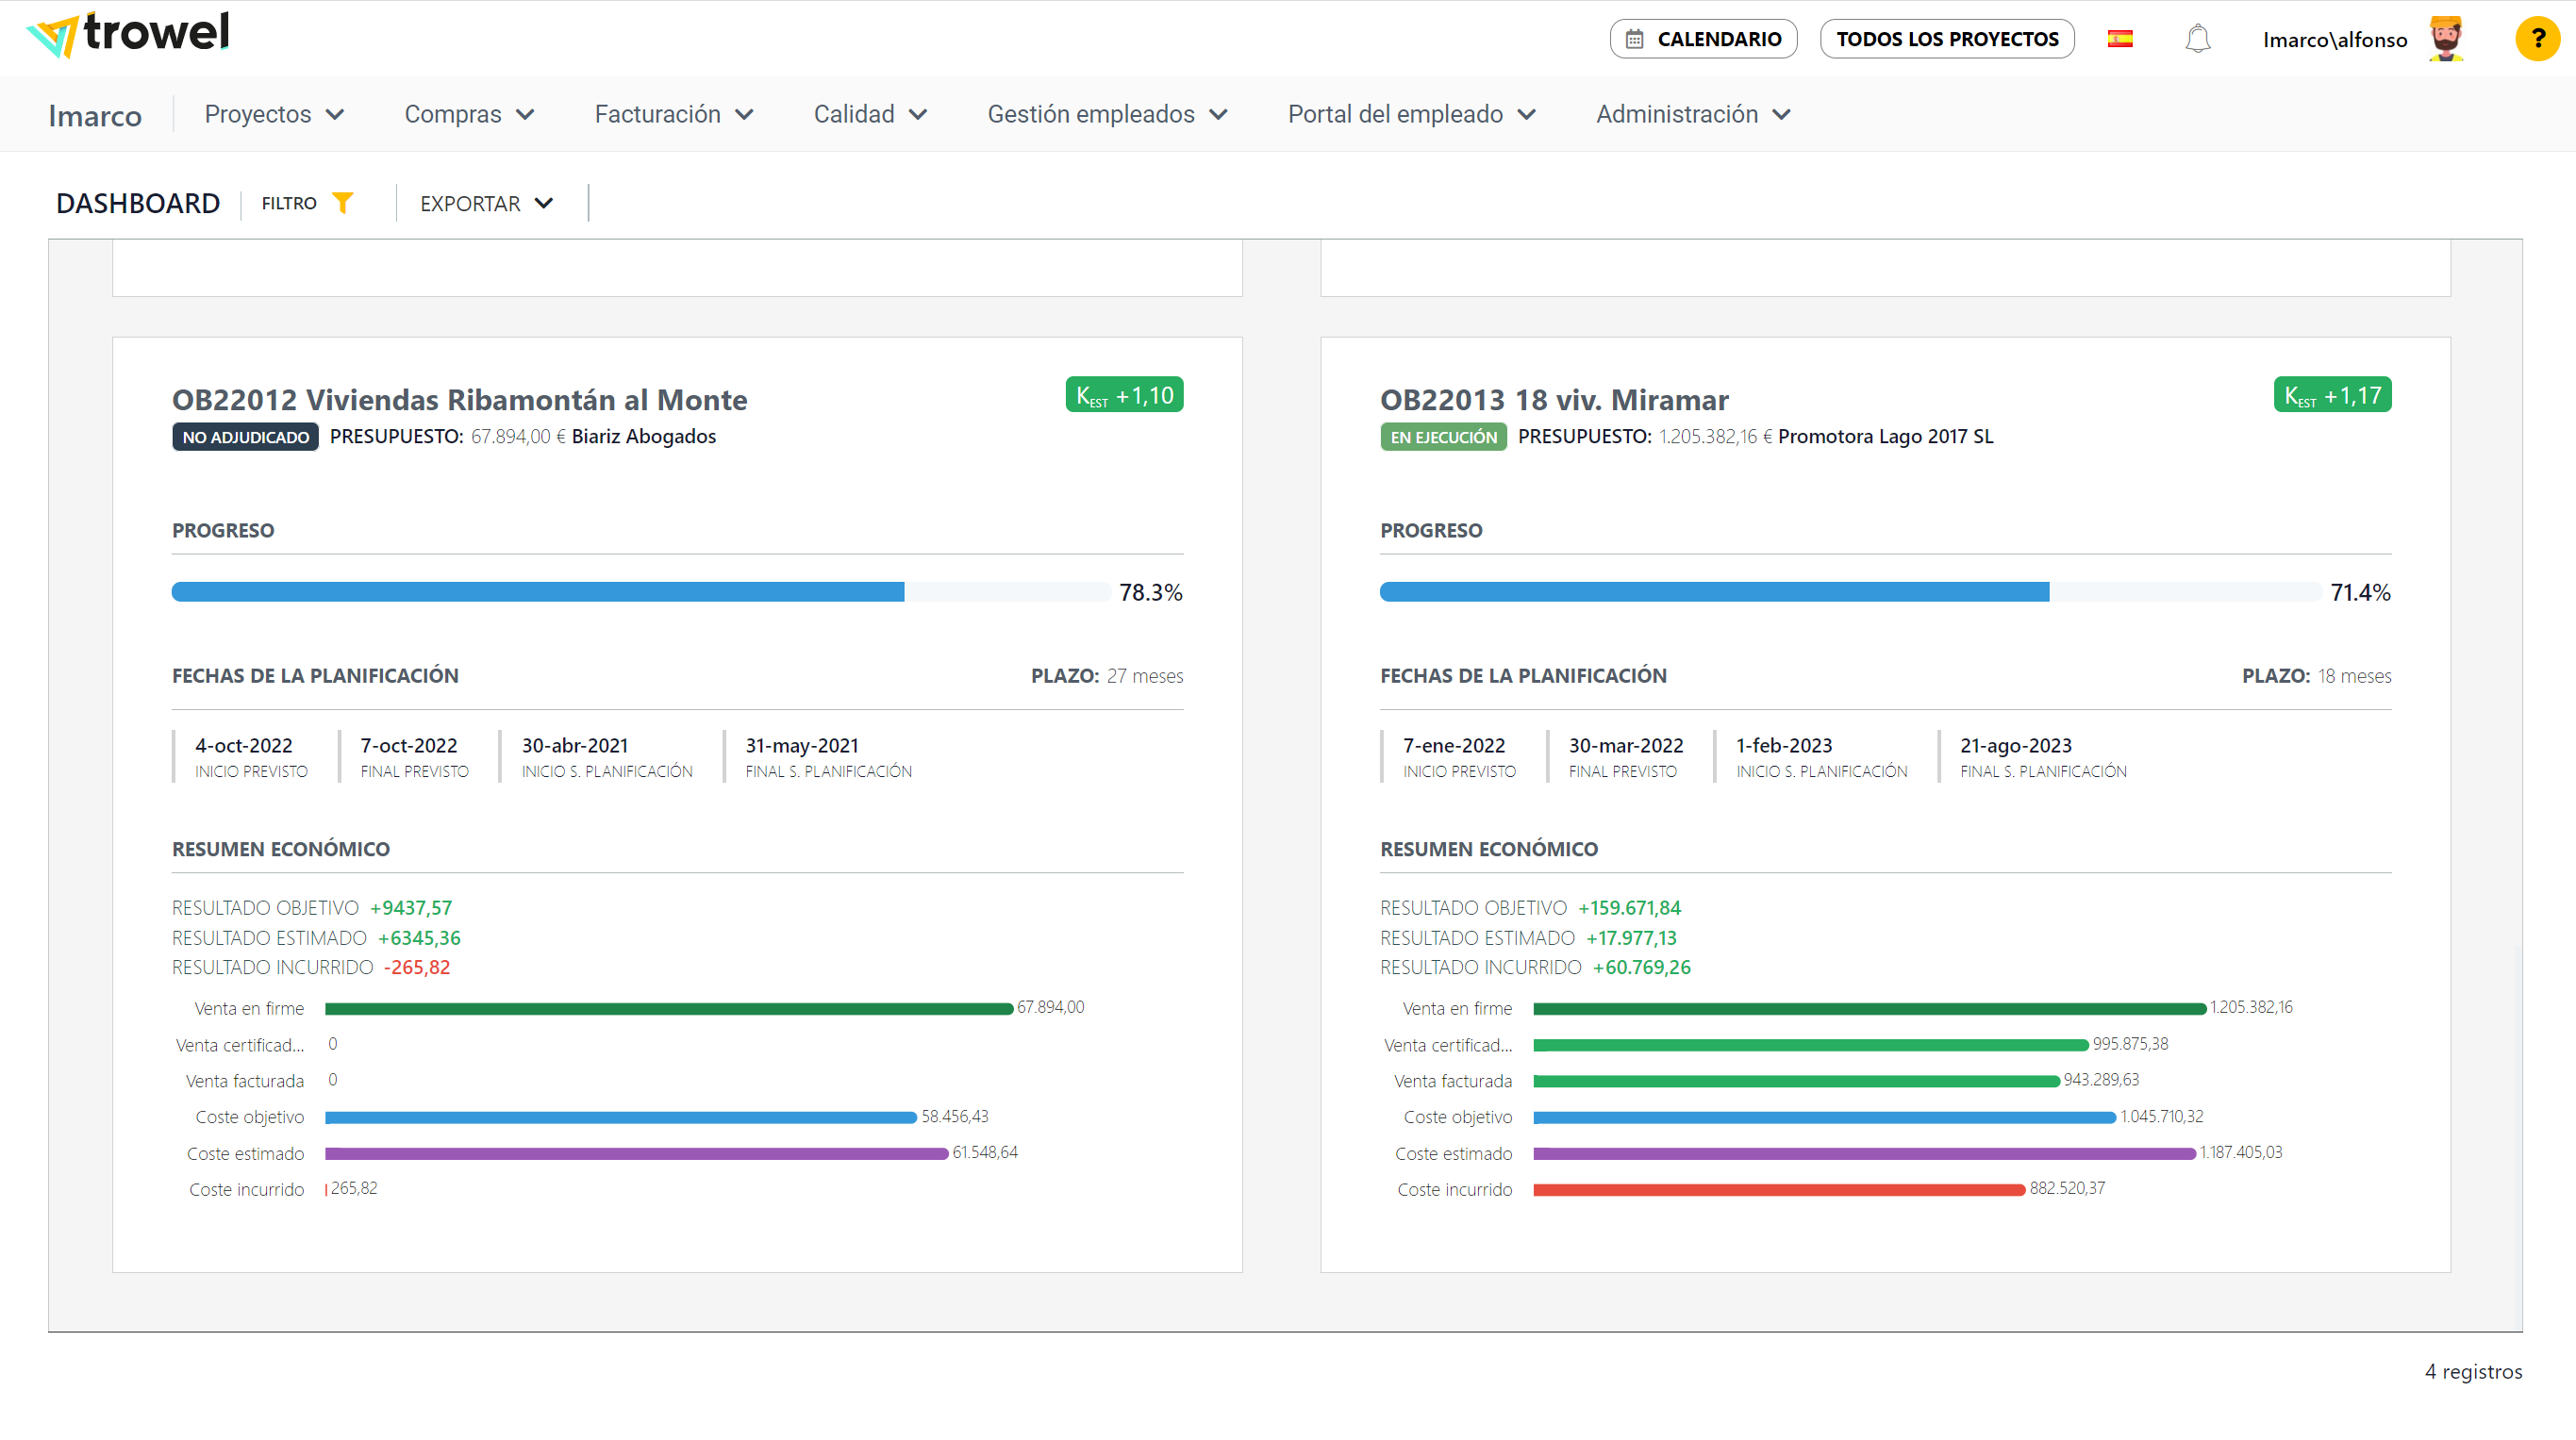The image size is (2576, 1440).
Task: Expand the Proyectos menu
Action: click(x=274, y=114)
